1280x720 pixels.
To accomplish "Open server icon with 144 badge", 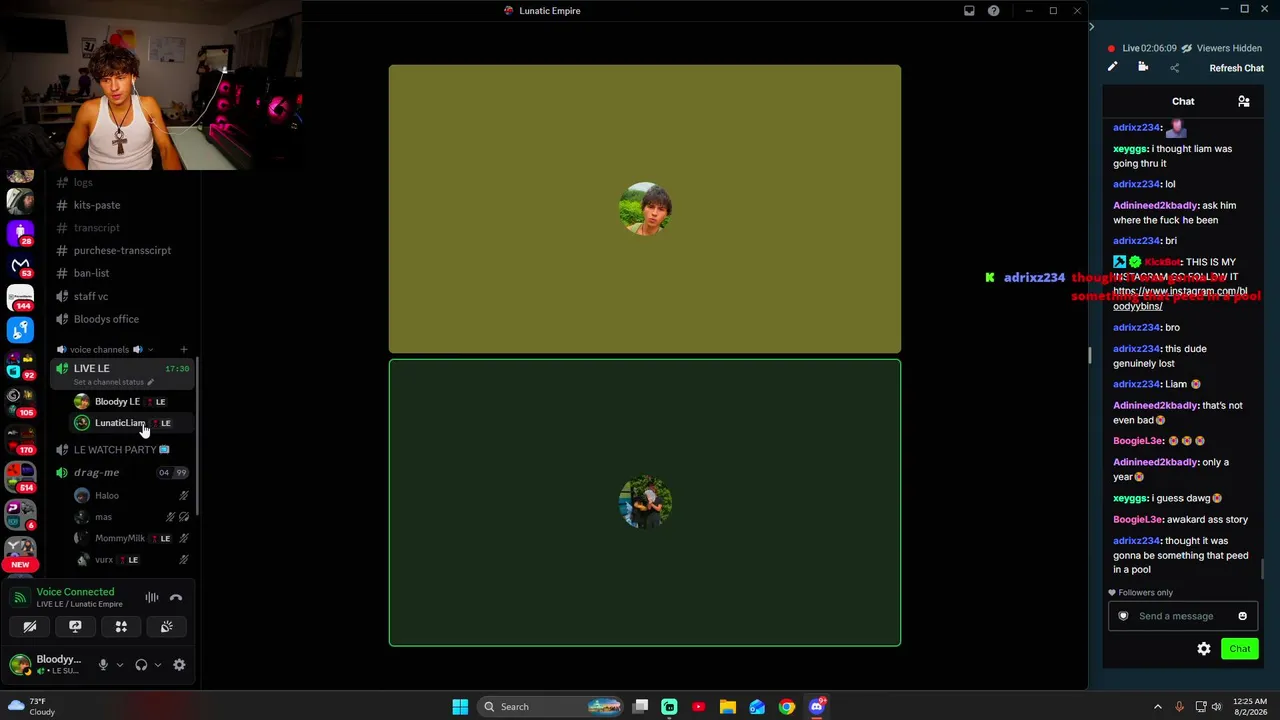I will pos(20,298).
